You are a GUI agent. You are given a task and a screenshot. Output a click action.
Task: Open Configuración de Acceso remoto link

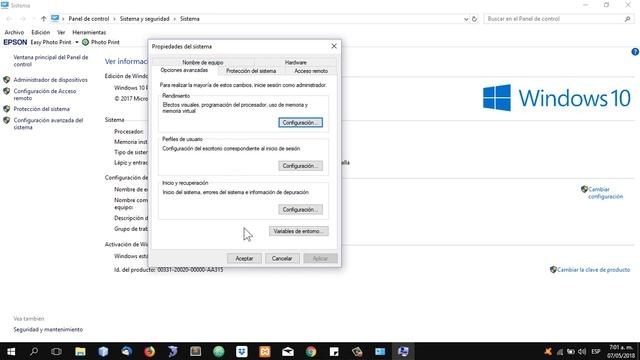click(44, 94)
